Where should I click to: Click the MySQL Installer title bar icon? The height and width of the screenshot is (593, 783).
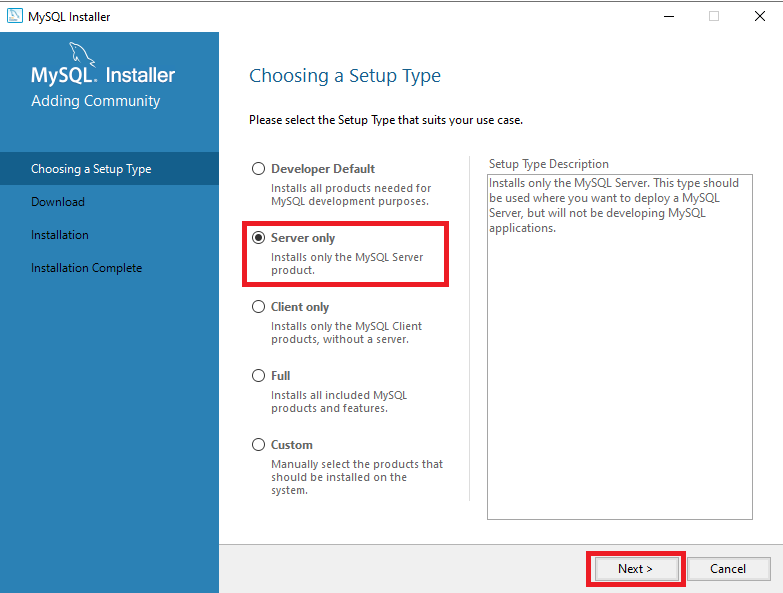(14, 16)
